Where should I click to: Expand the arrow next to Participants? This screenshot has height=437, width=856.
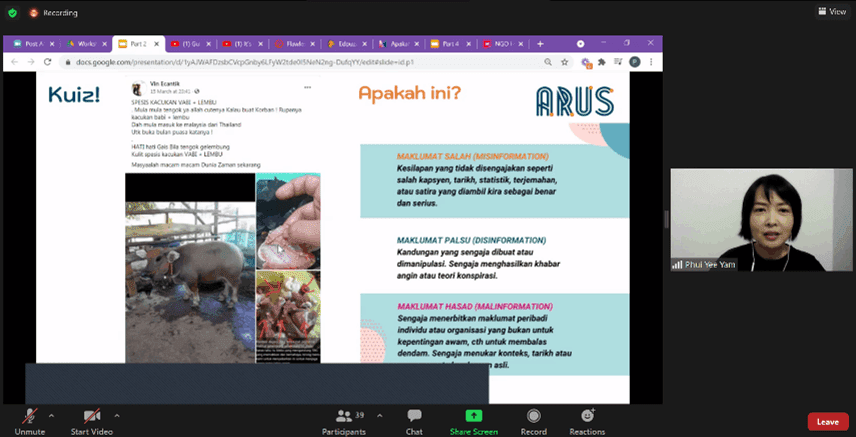(x=379, y=416)
